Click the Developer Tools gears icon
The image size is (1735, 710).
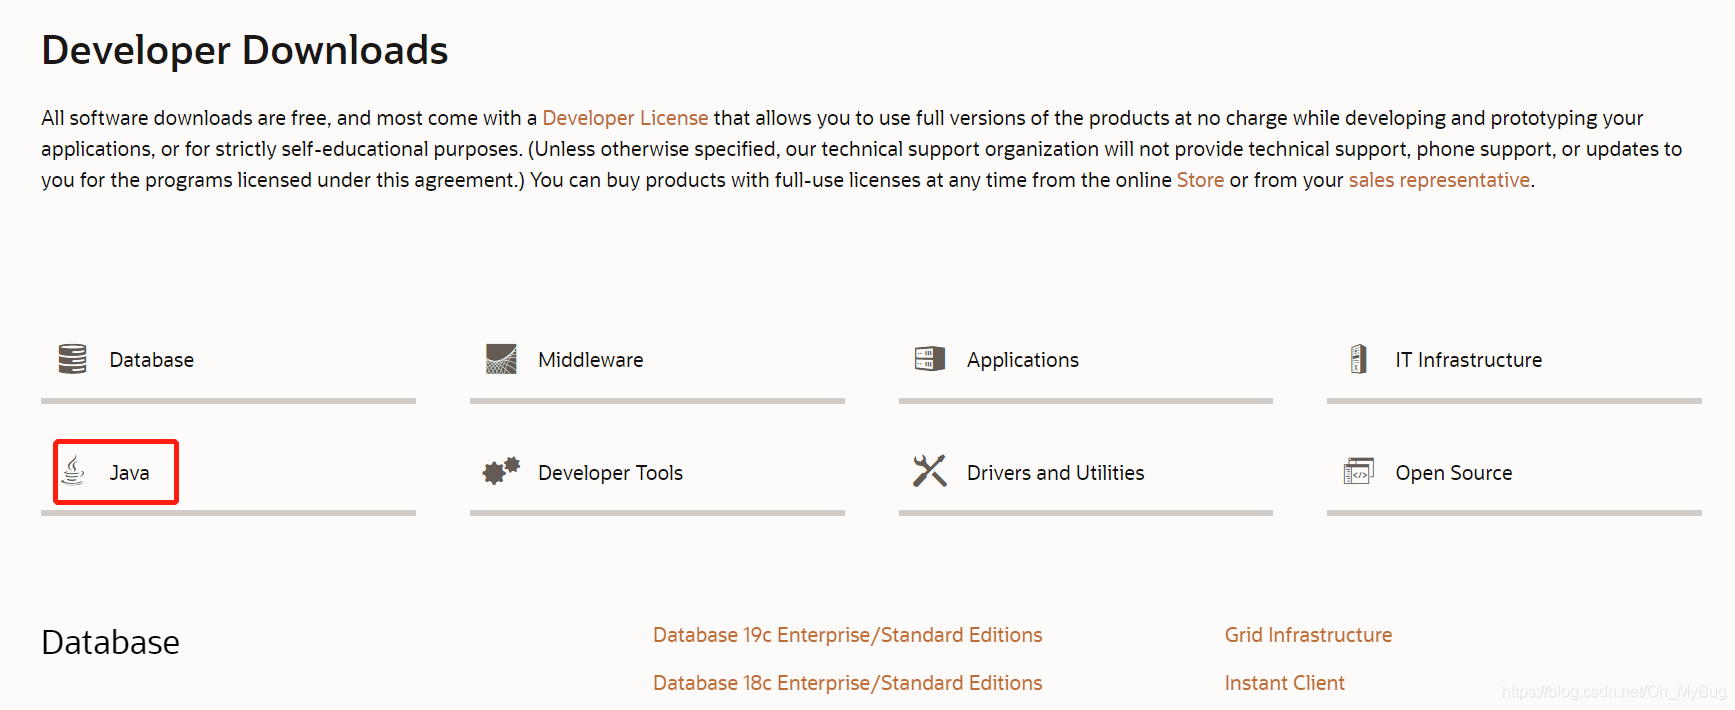[x=501, y=471]
